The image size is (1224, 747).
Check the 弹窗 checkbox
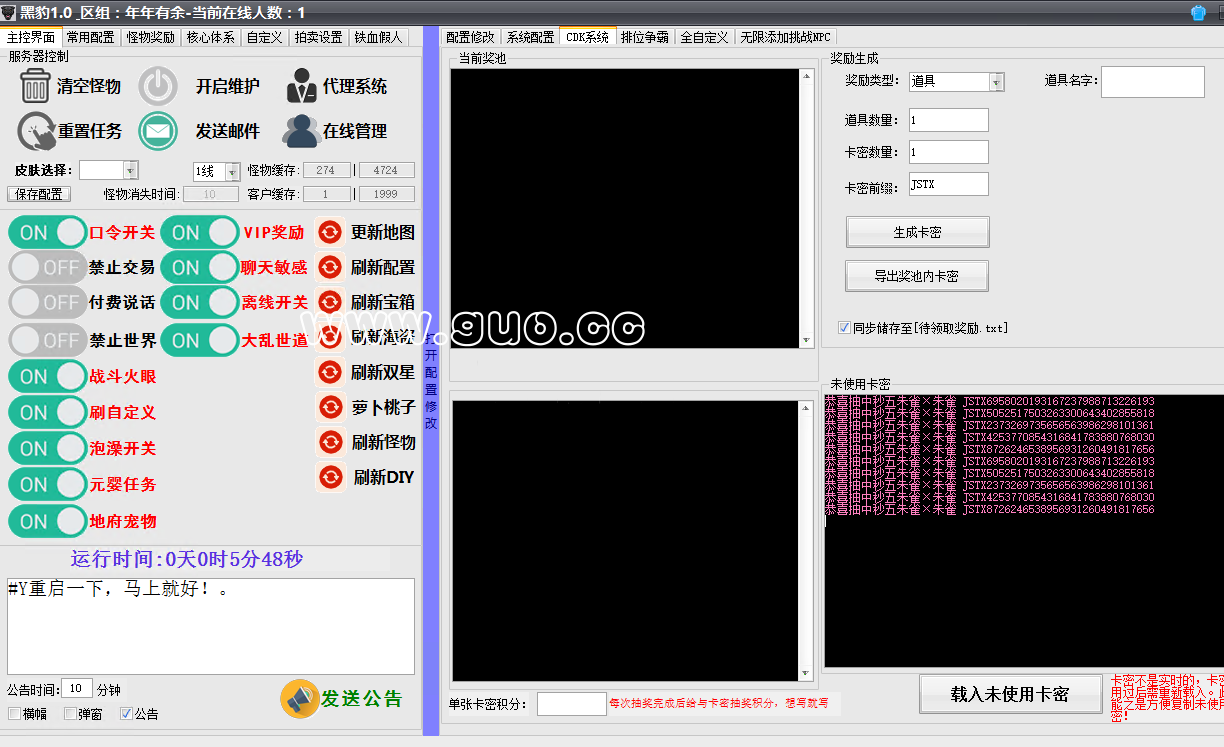(70, 714)
